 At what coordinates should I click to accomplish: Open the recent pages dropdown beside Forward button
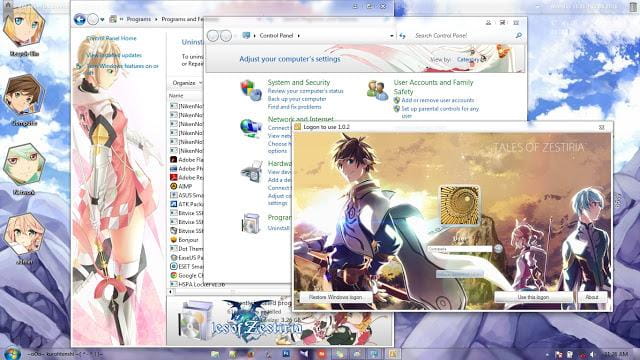(102, 20)
